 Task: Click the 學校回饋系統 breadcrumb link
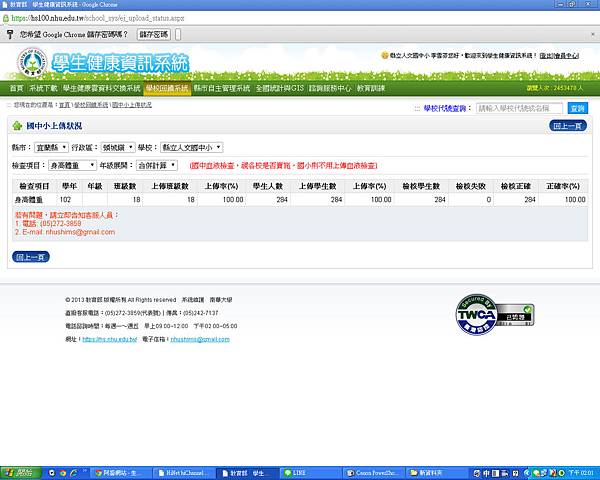click(91, 105)
